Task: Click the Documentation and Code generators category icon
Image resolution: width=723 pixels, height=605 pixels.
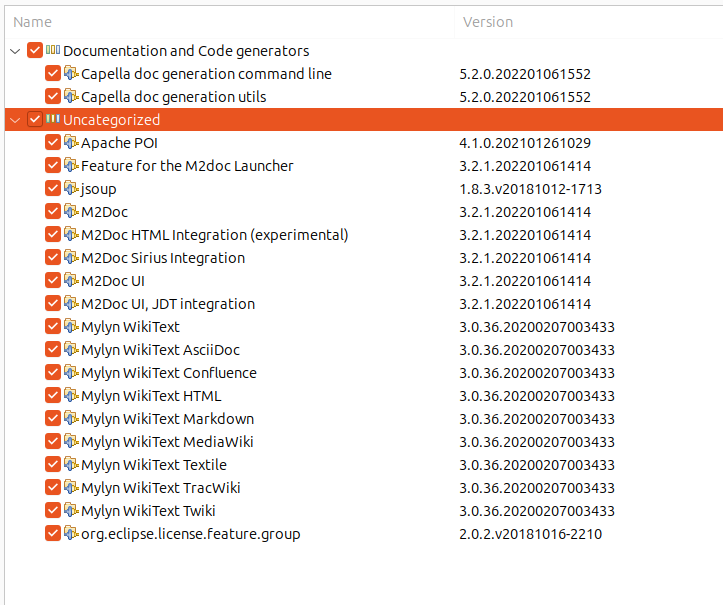Action: 53,50
